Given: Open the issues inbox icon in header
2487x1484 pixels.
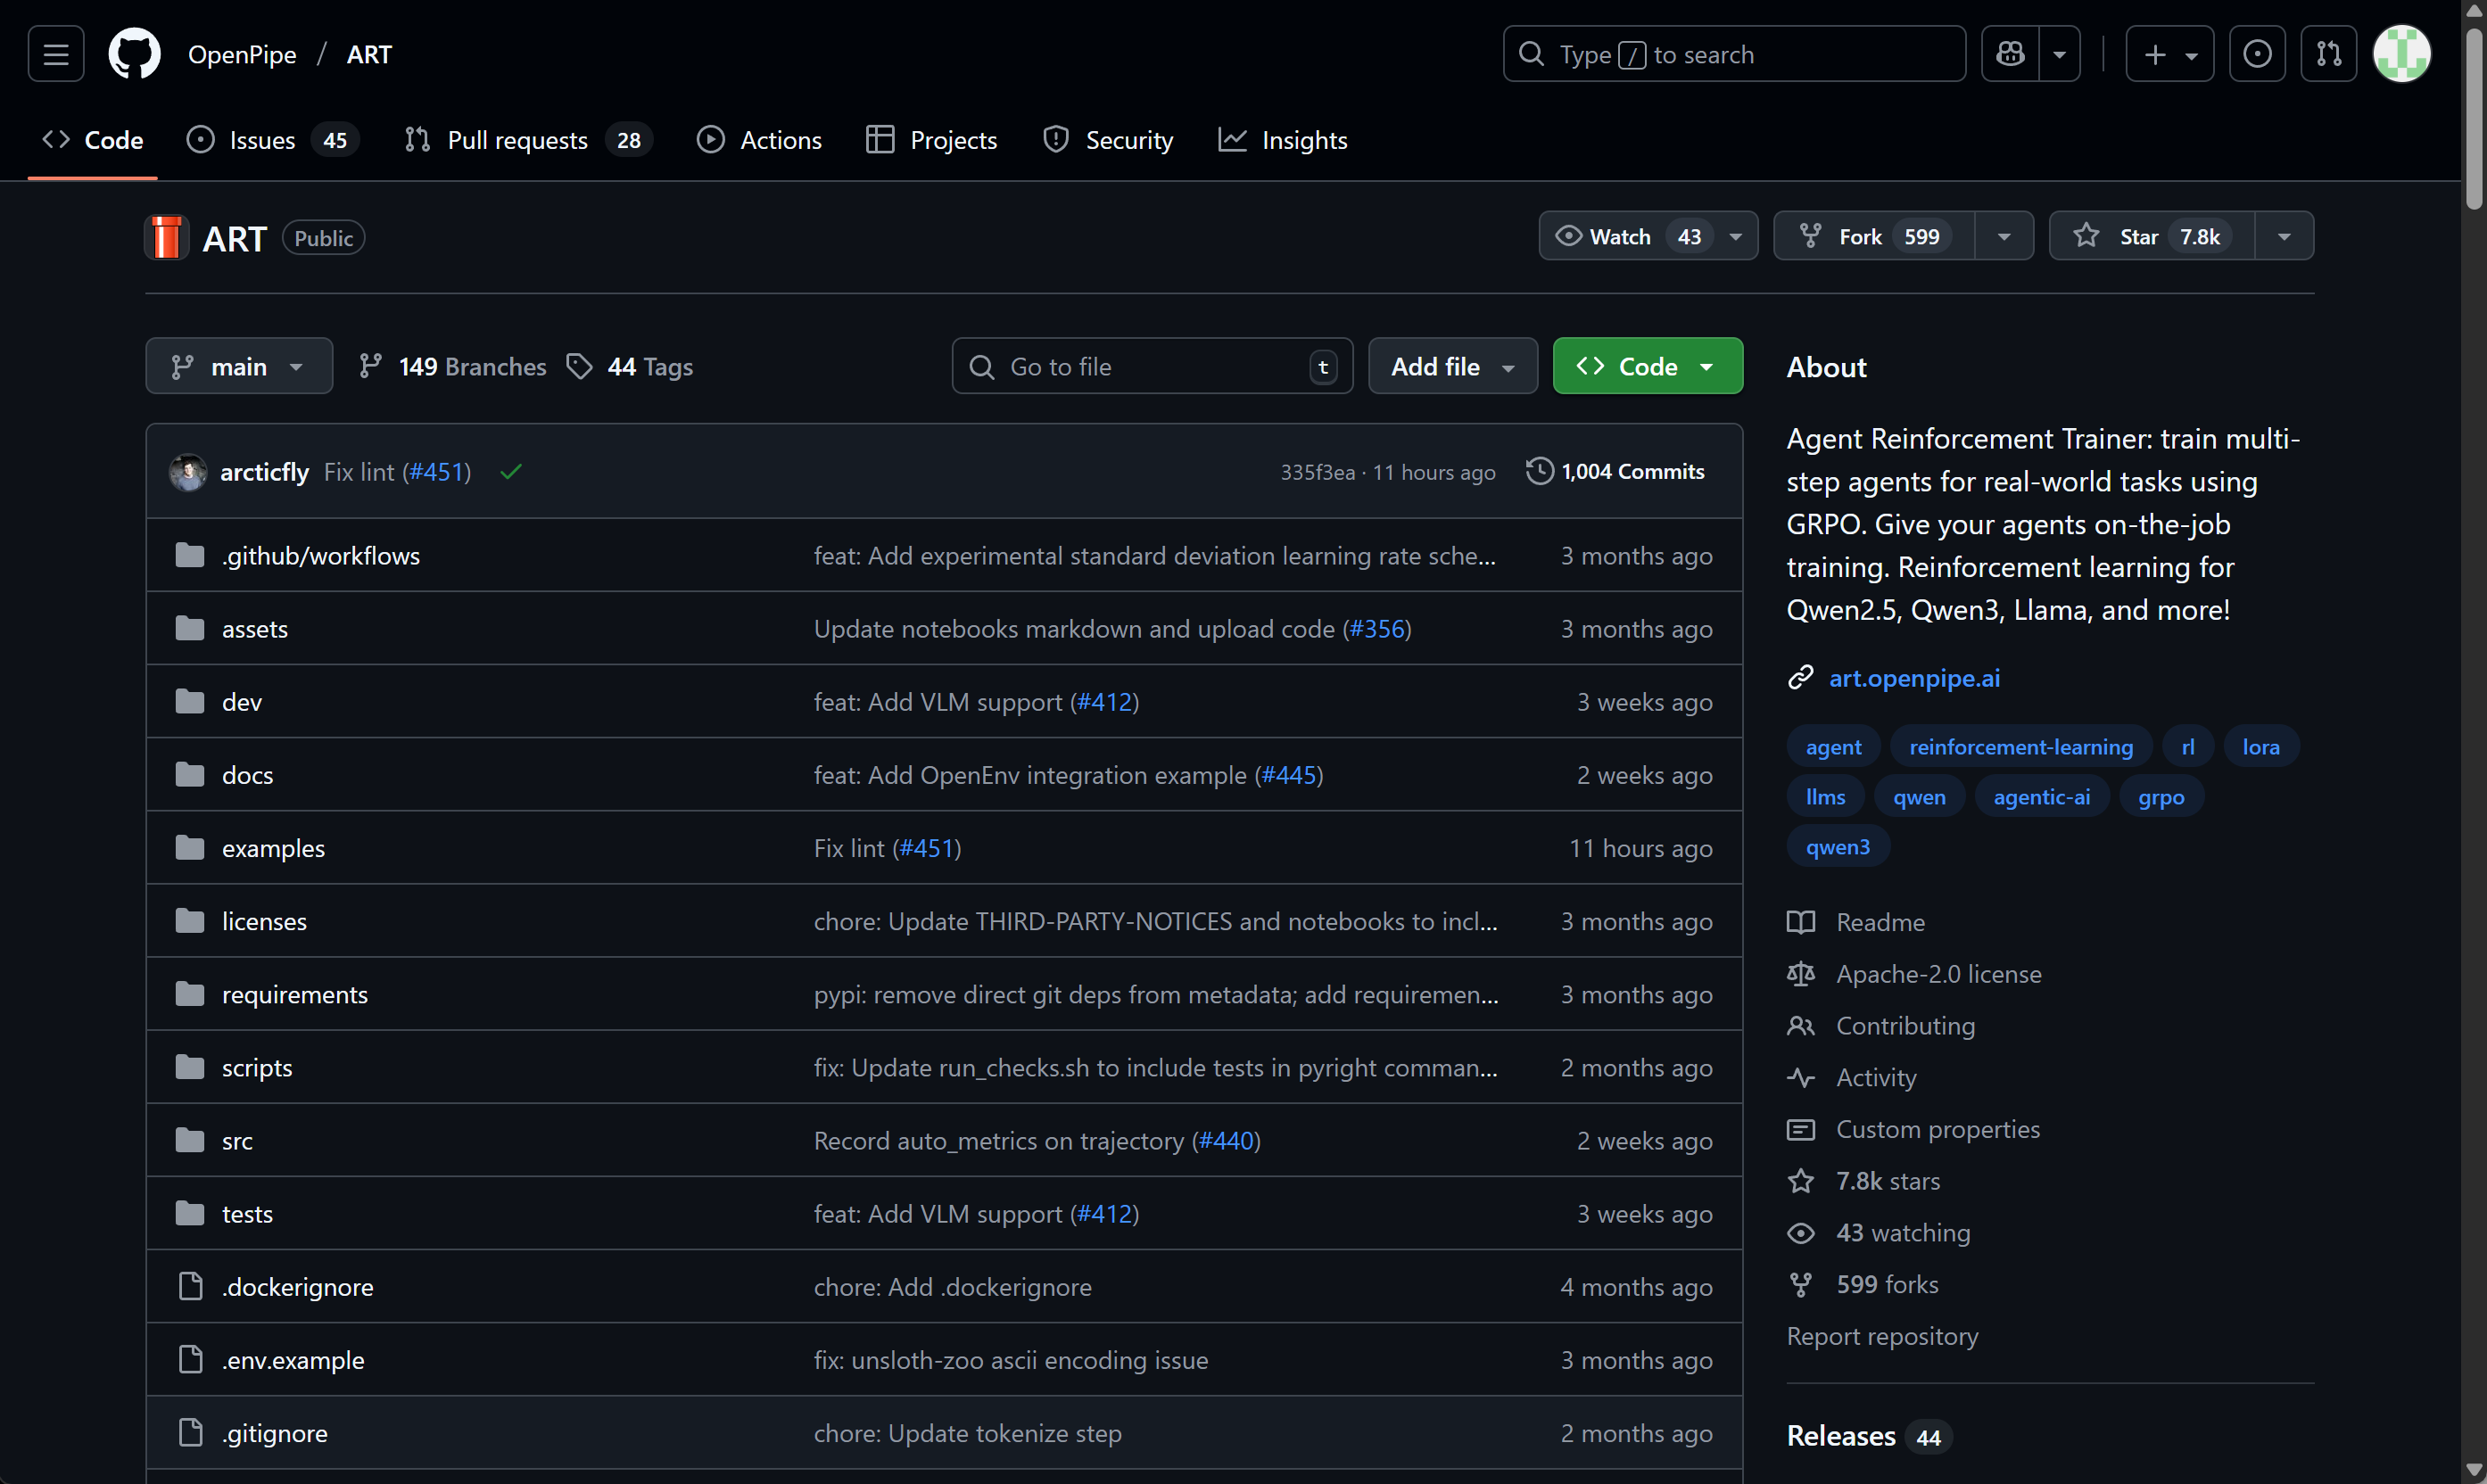Looking at the screenshot, I should coord(2257,54).
